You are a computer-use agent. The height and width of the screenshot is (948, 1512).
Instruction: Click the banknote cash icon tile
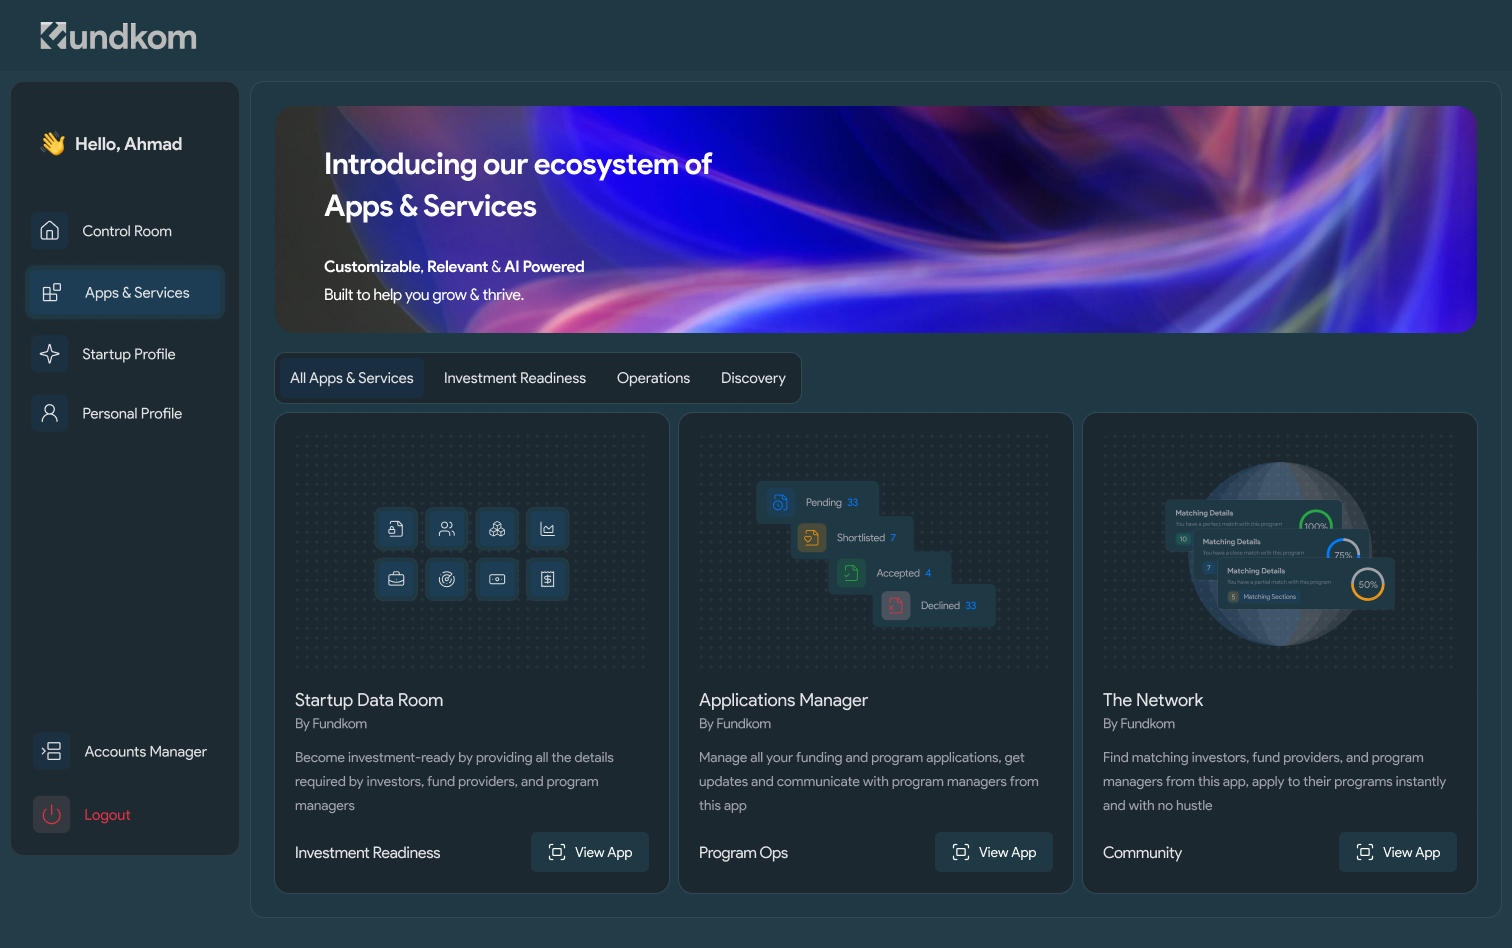(497, 579)
